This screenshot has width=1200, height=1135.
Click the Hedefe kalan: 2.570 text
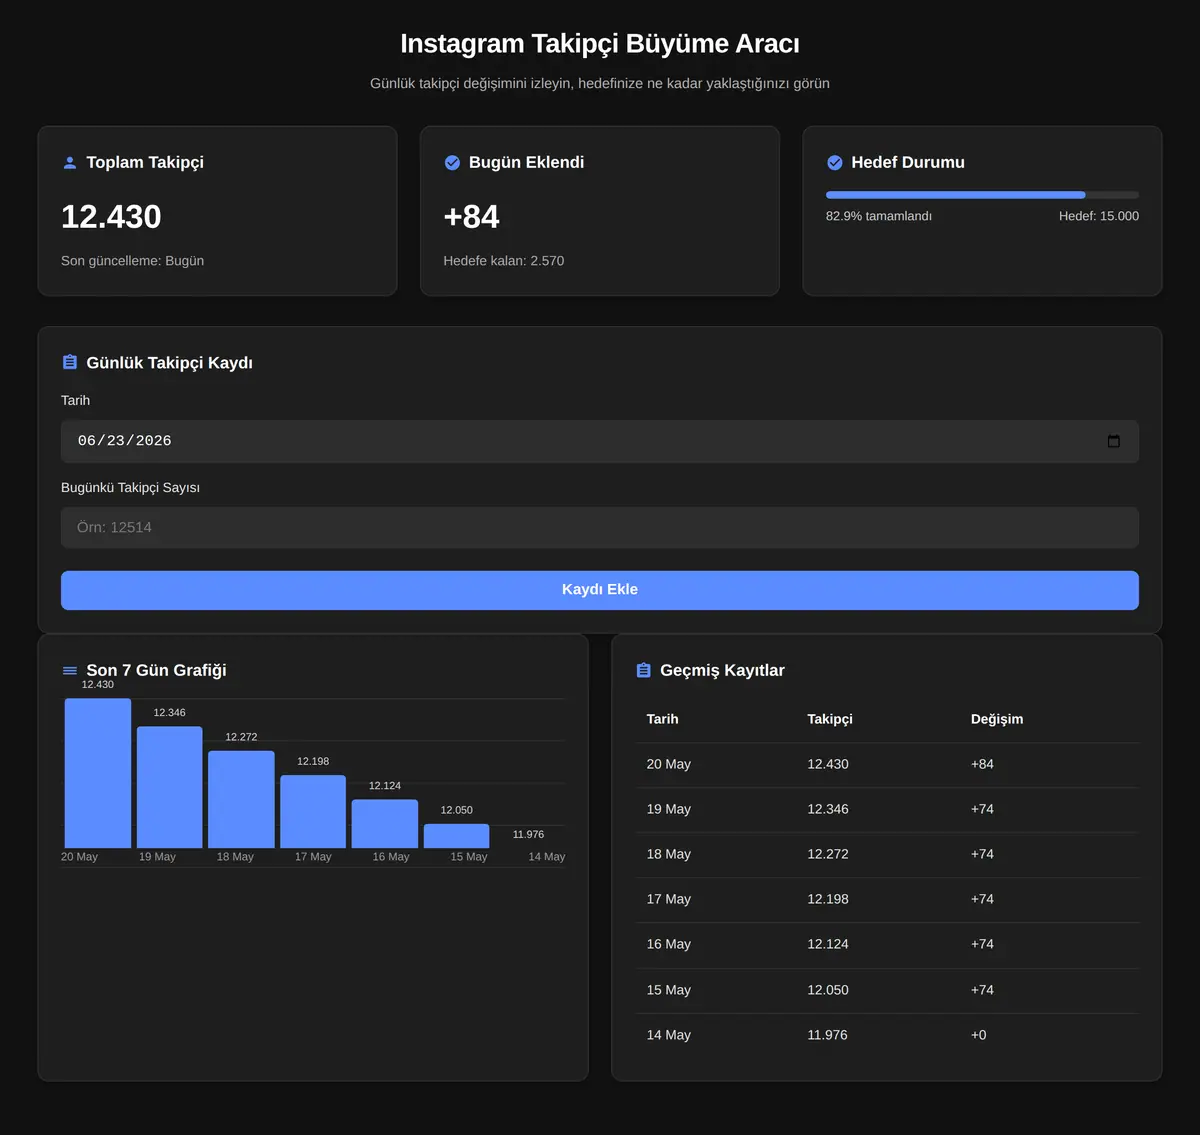[x=504, y=261]
